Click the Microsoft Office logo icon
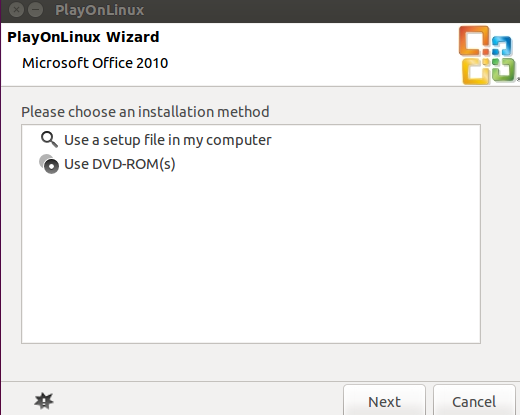 click(x=488, y=55)
